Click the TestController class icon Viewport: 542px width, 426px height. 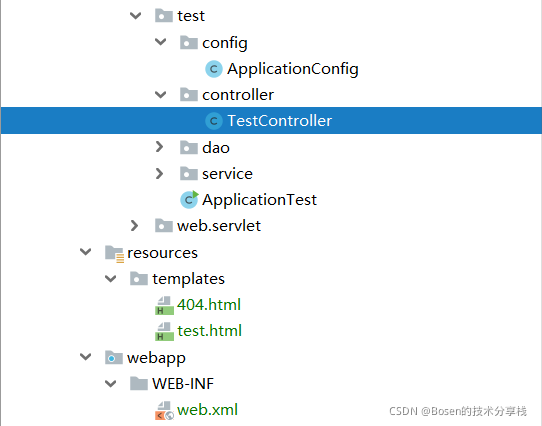click(x=214, y=121)
